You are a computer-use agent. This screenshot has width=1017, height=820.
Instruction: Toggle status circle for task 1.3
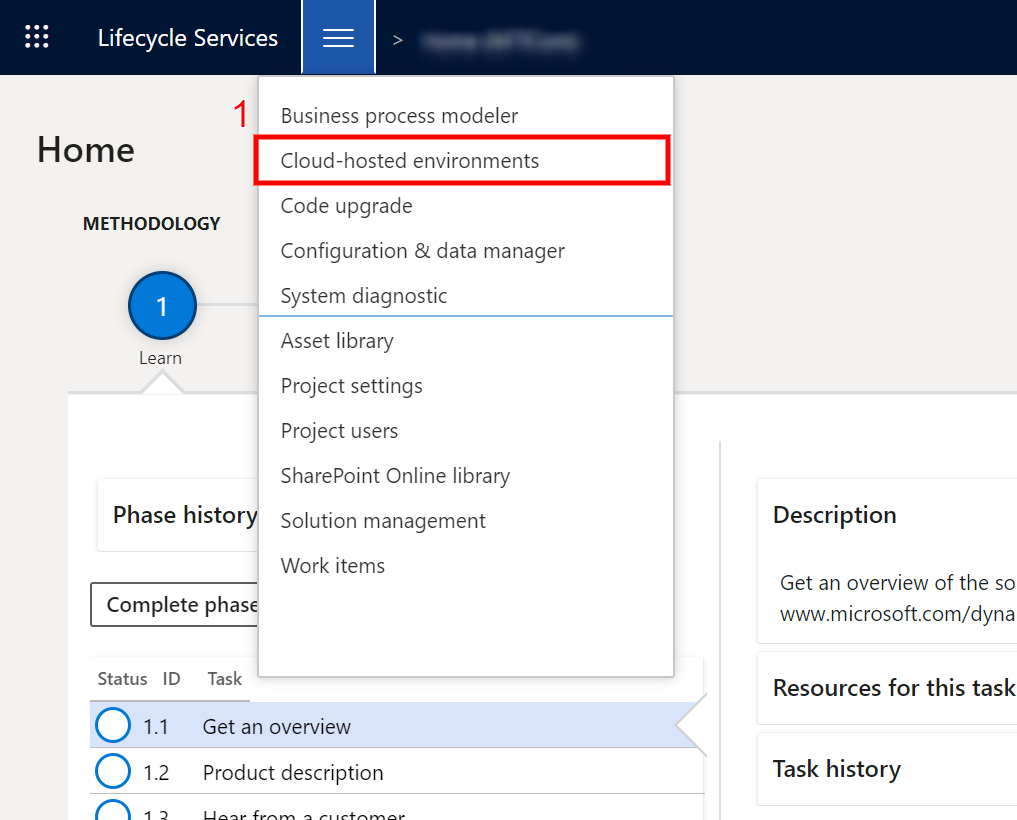coord(113,811)
